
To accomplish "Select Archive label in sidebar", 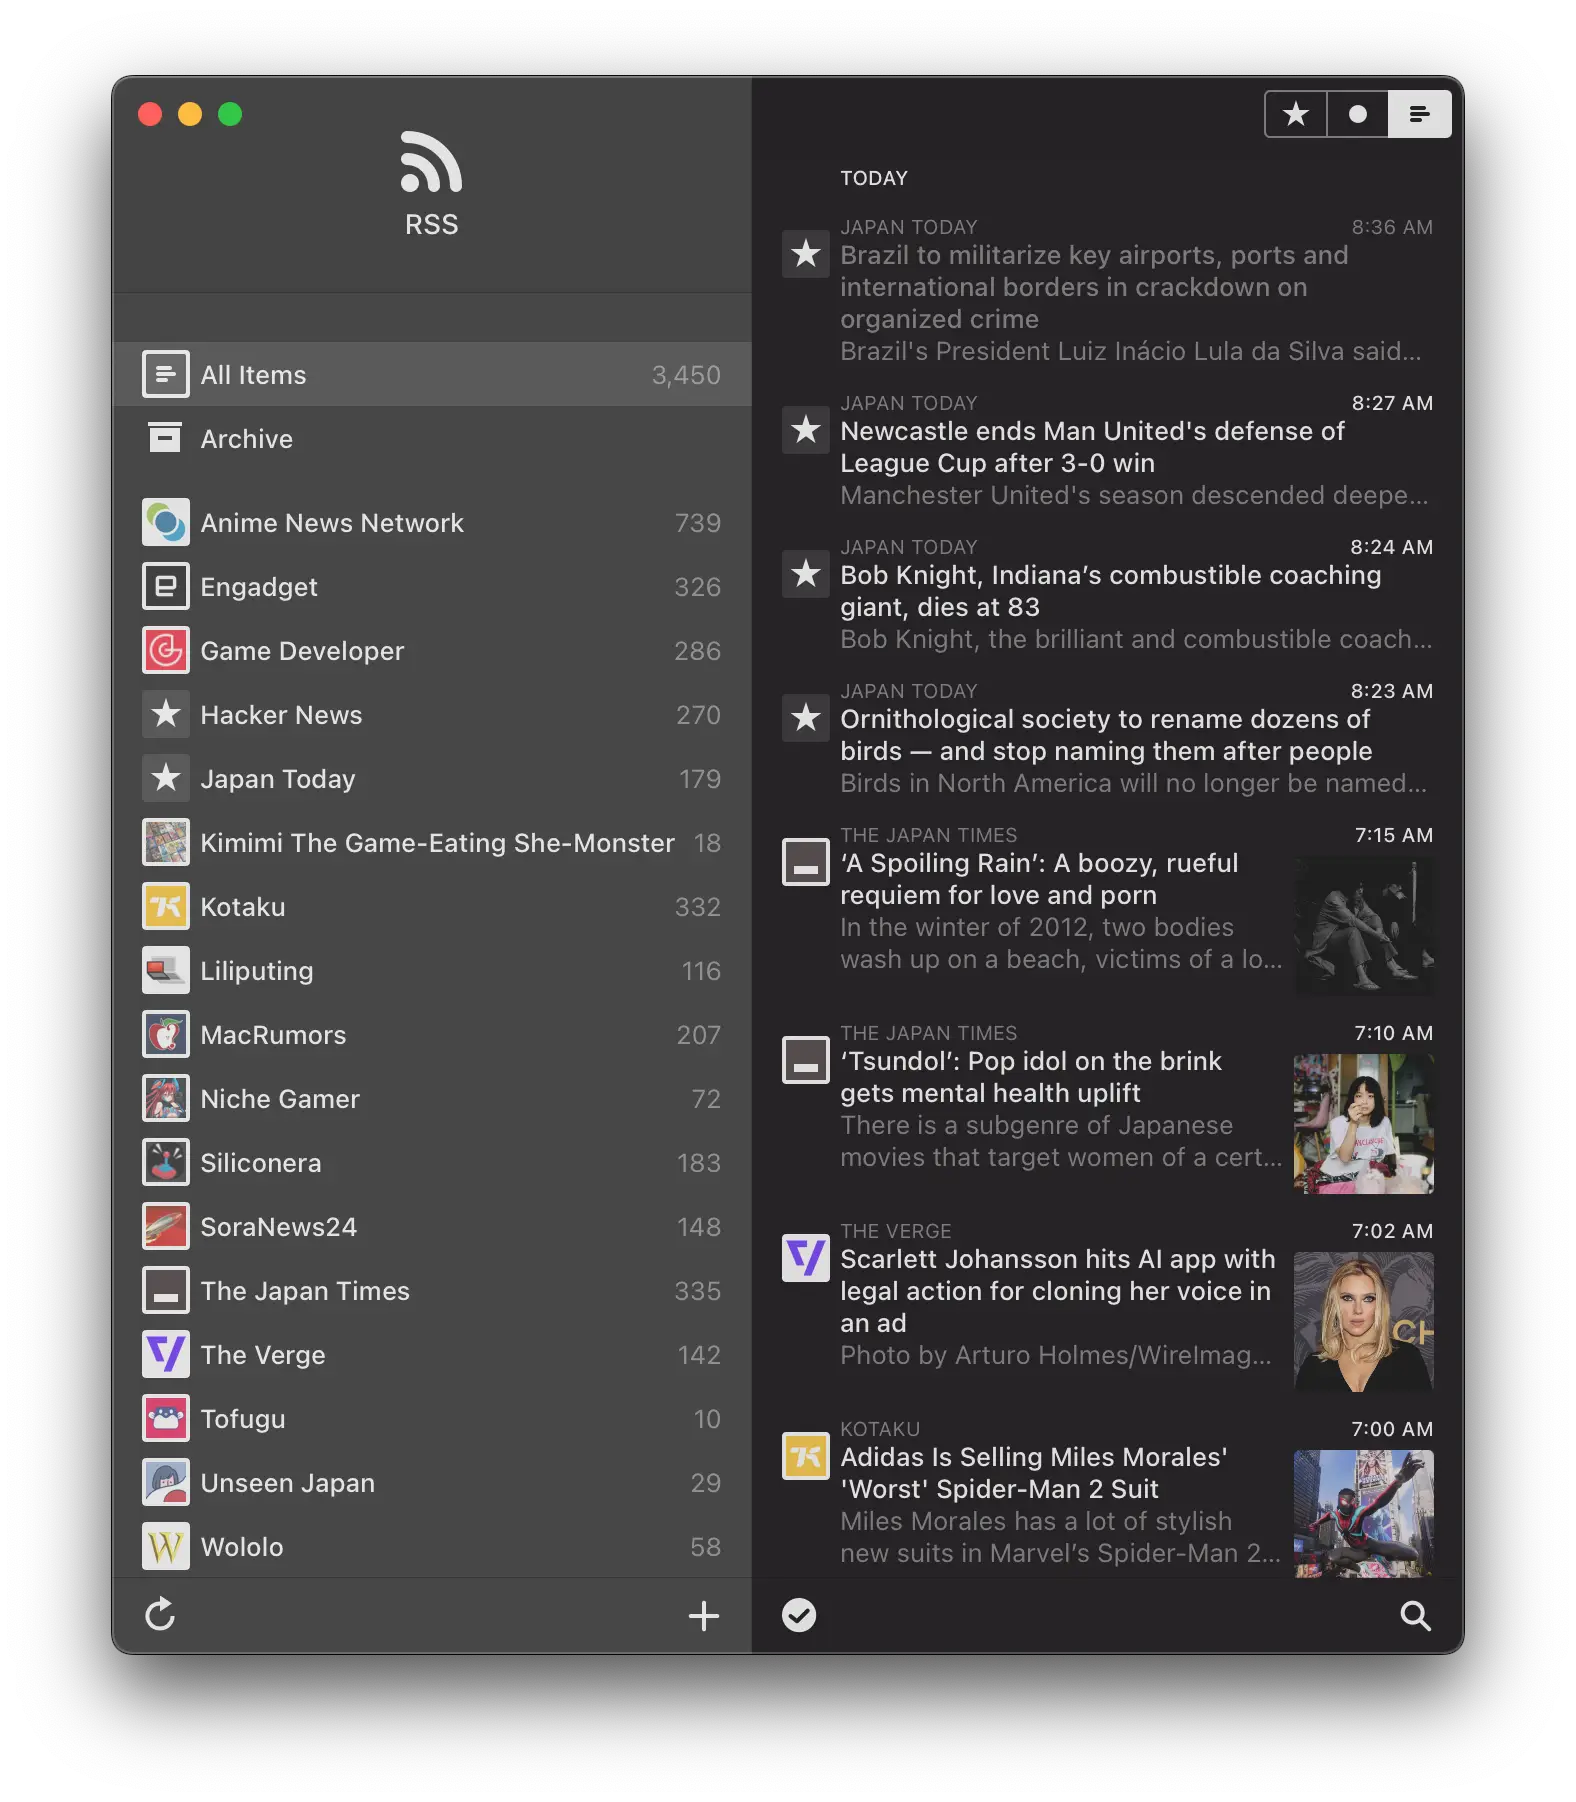I will [247, 439].
